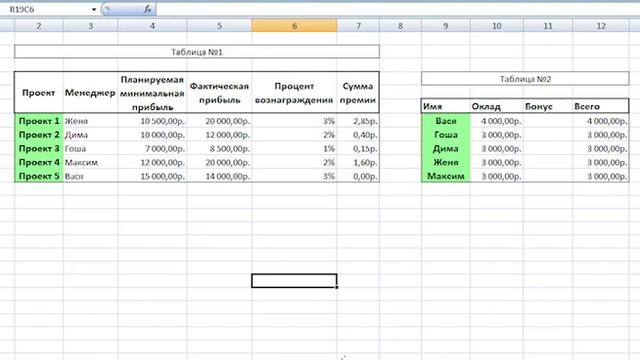
Task: Select the green 'Проект 5' cell
Action: [x=39, y=176]
